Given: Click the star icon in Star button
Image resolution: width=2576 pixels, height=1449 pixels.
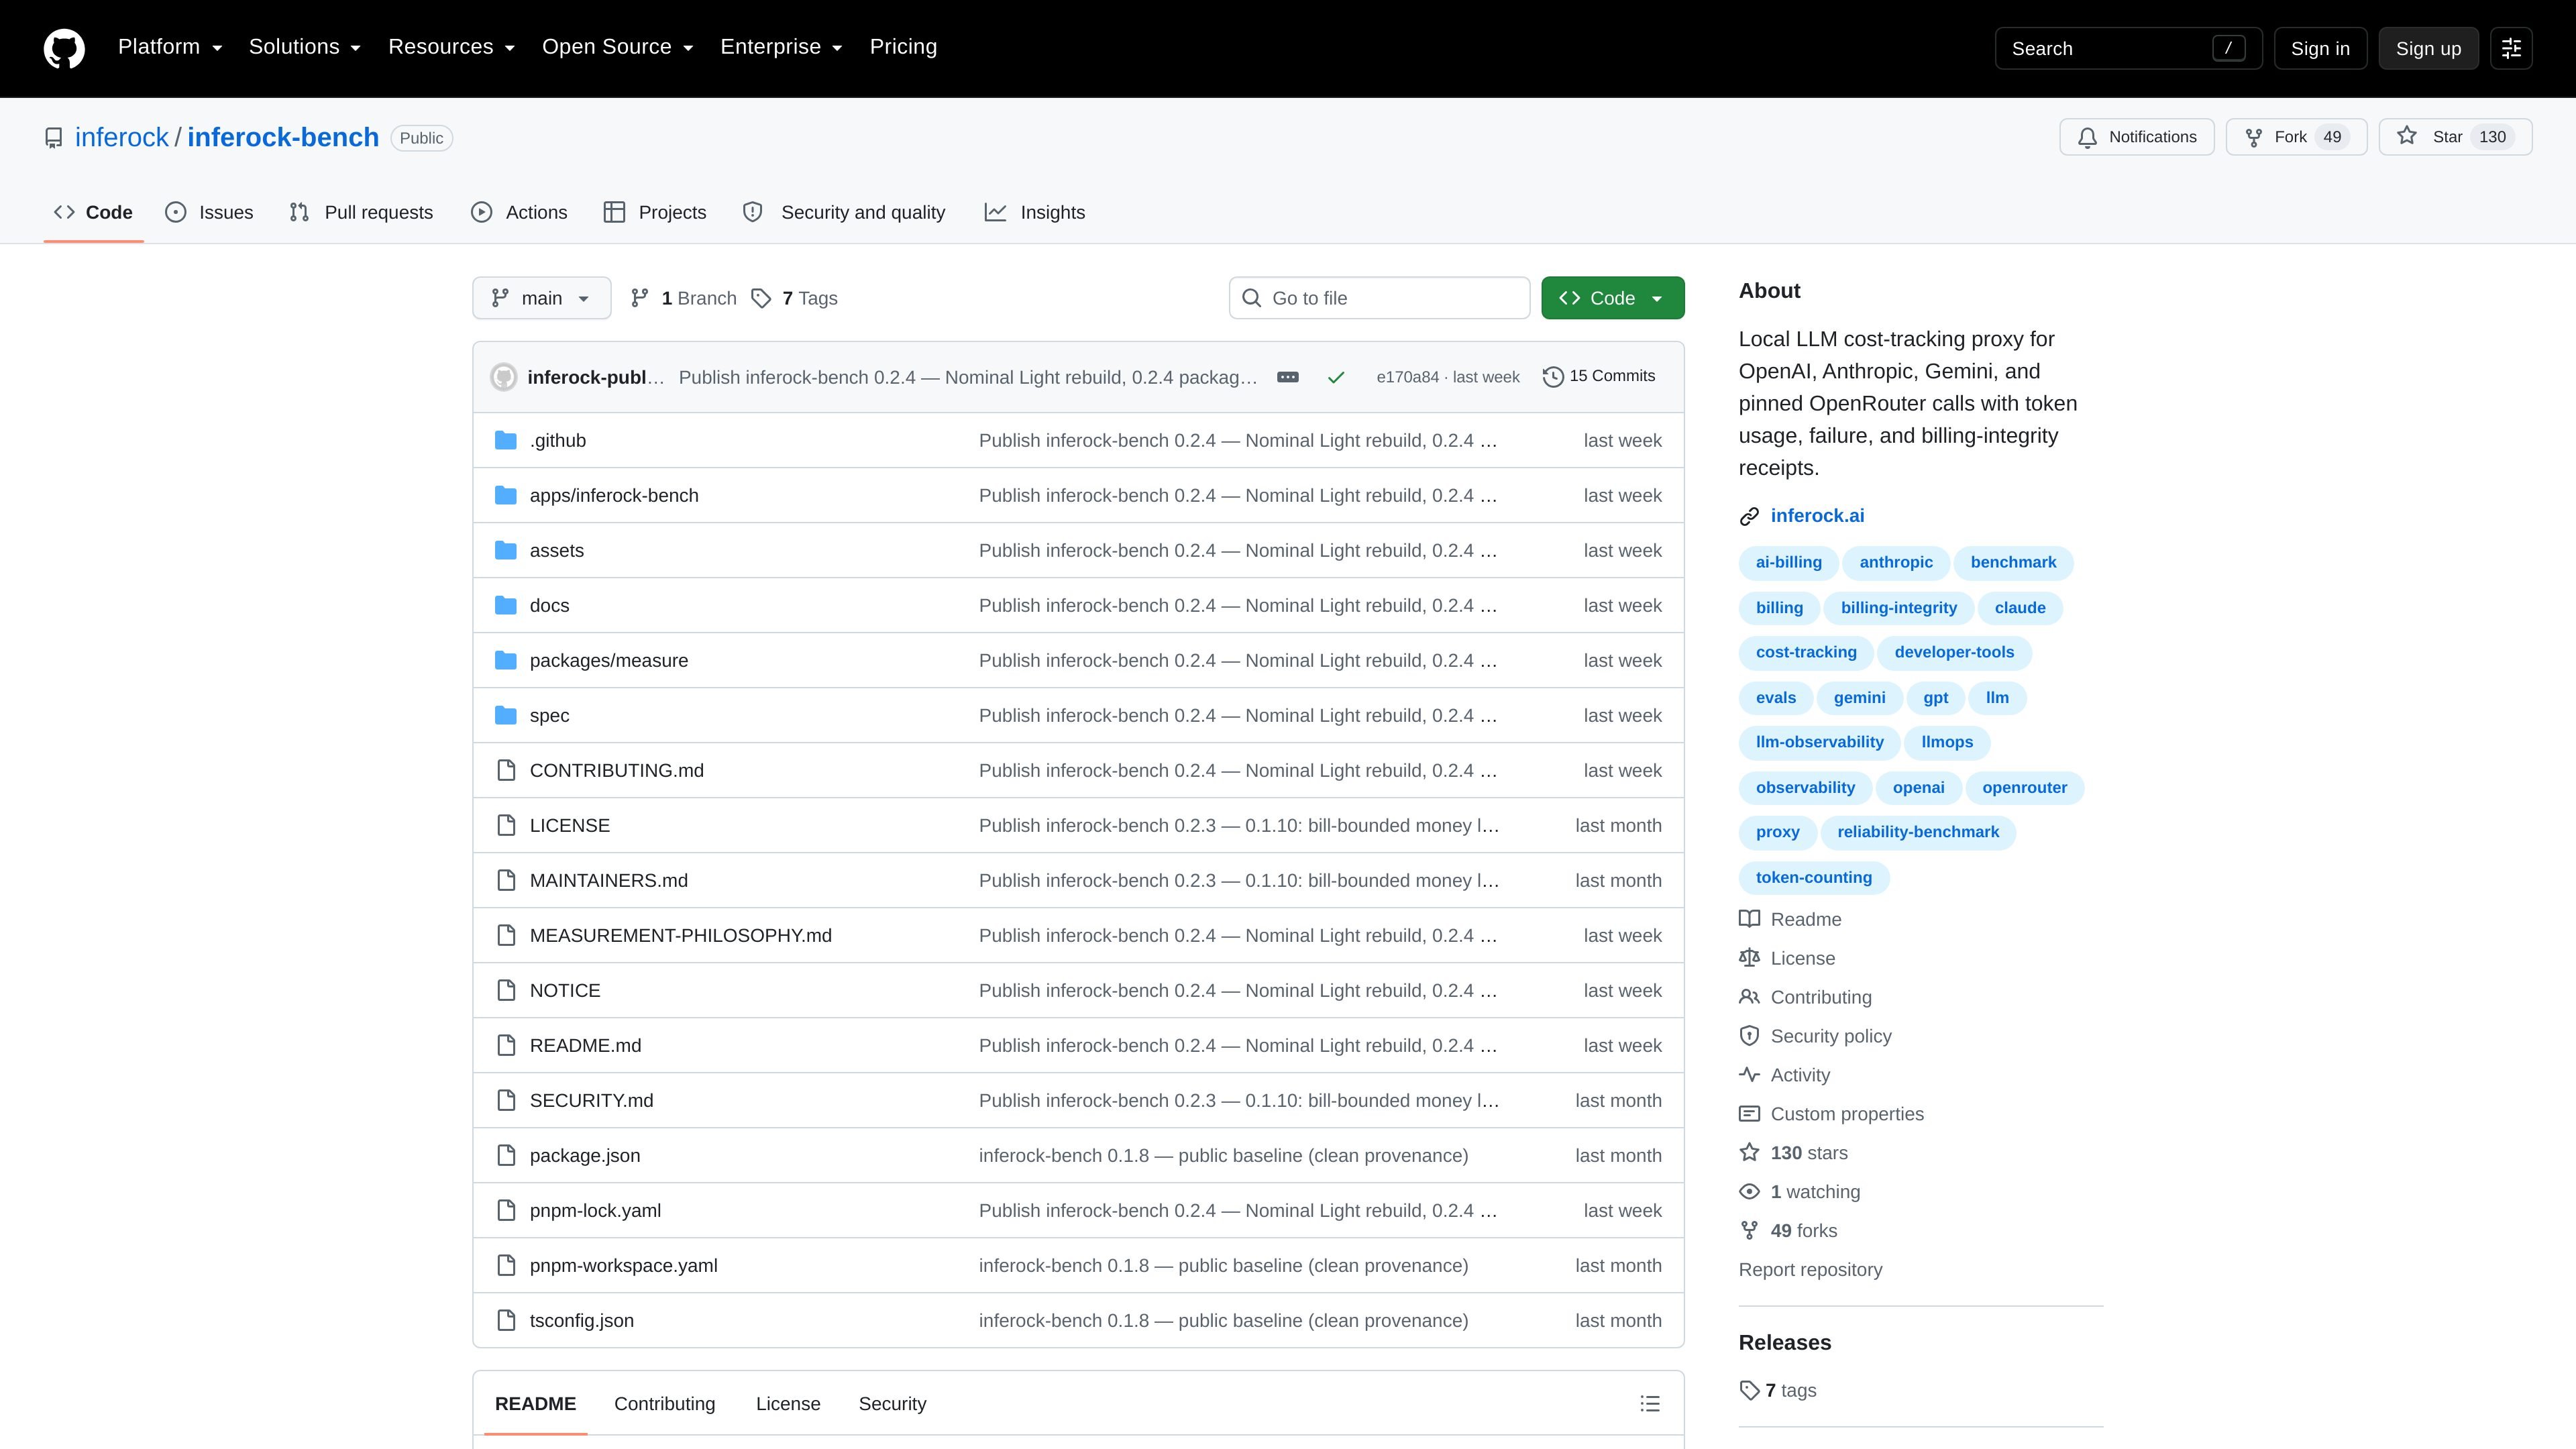Looking at the screenshot, I should (2407, 136).
